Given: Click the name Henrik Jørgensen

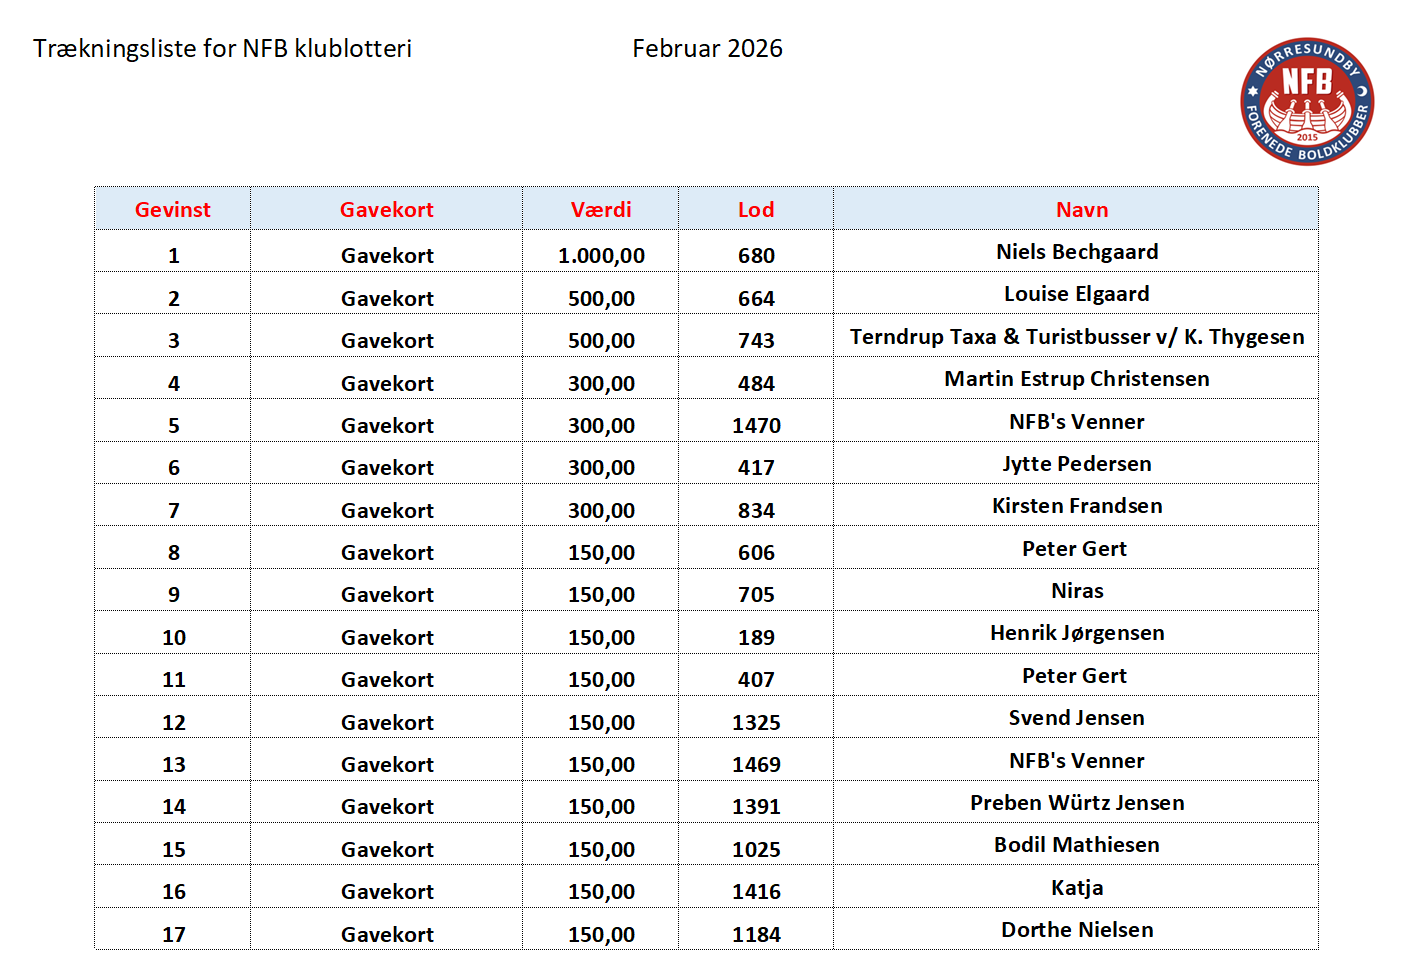Looking at the screenshot, I should click(x=1076, y=633).
